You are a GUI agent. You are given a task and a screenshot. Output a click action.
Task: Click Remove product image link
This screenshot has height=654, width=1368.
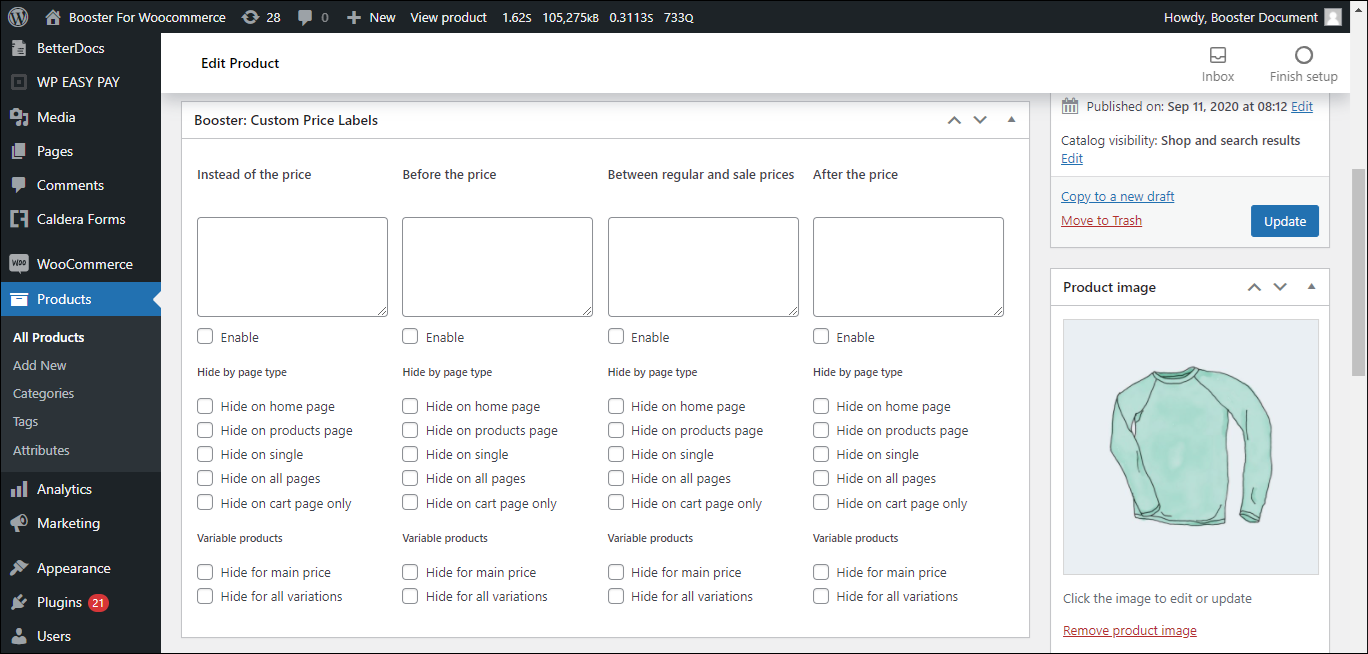click(1130, 630)
